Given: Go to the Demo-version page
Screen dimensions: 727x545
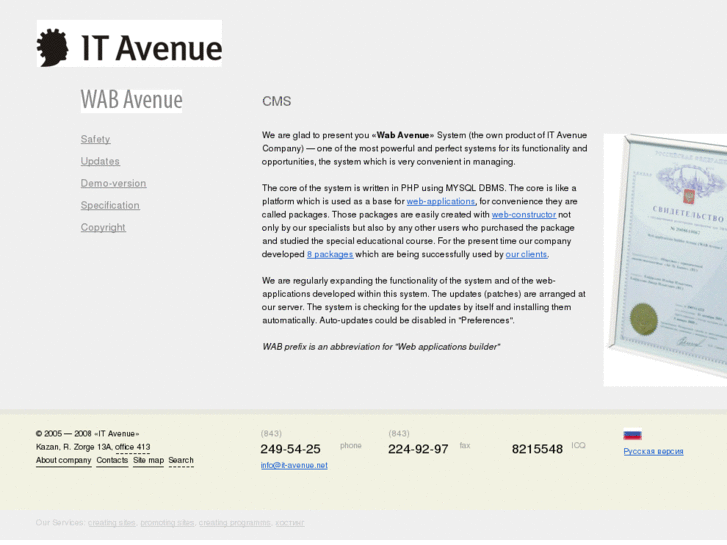Looking at the screenshot, I should pyautogui.click(x=114, y=183).
